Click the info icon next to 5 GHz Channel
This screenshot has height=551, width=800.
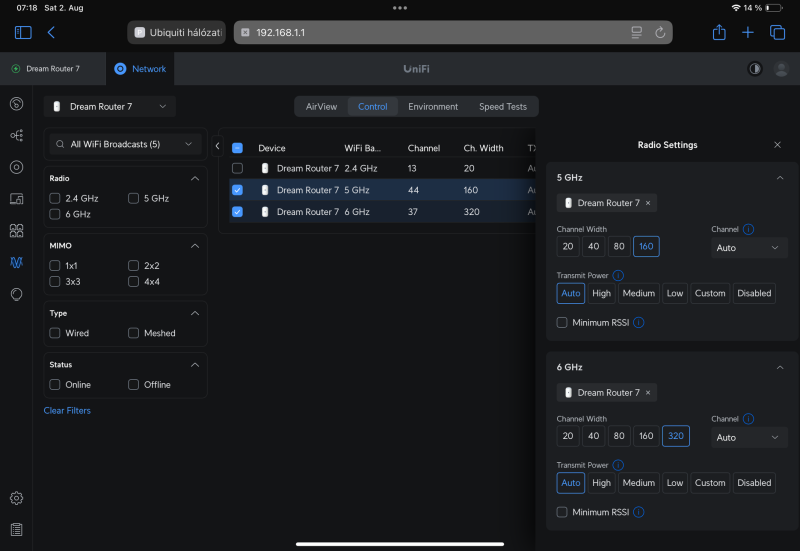tap(748, 230)
